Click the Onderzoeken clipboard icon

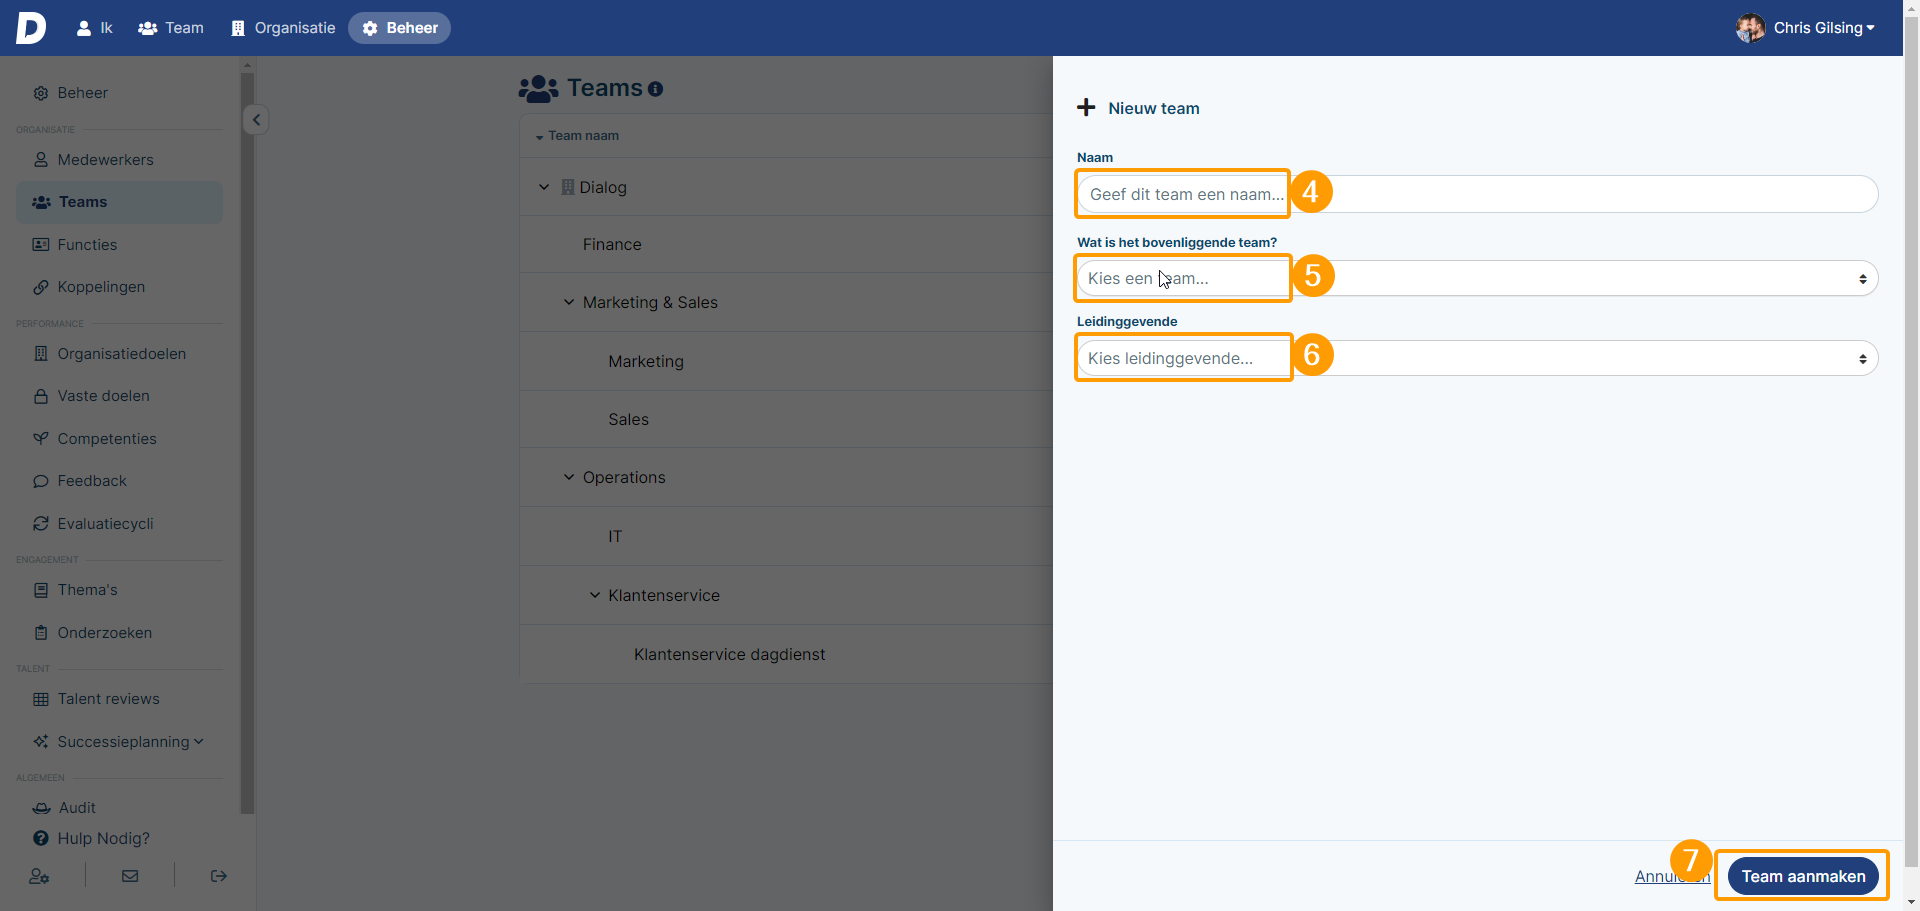[x=41, y=633]
